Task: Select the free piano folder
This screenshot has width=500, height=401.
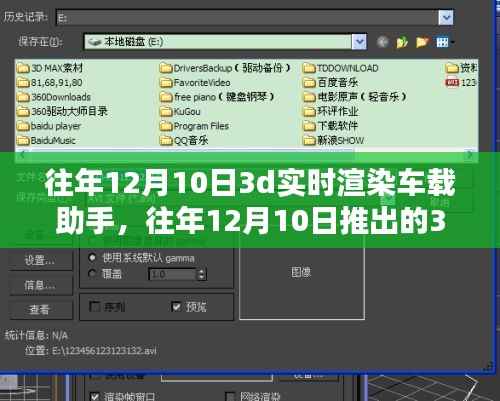Action: (x=217, y=97)
